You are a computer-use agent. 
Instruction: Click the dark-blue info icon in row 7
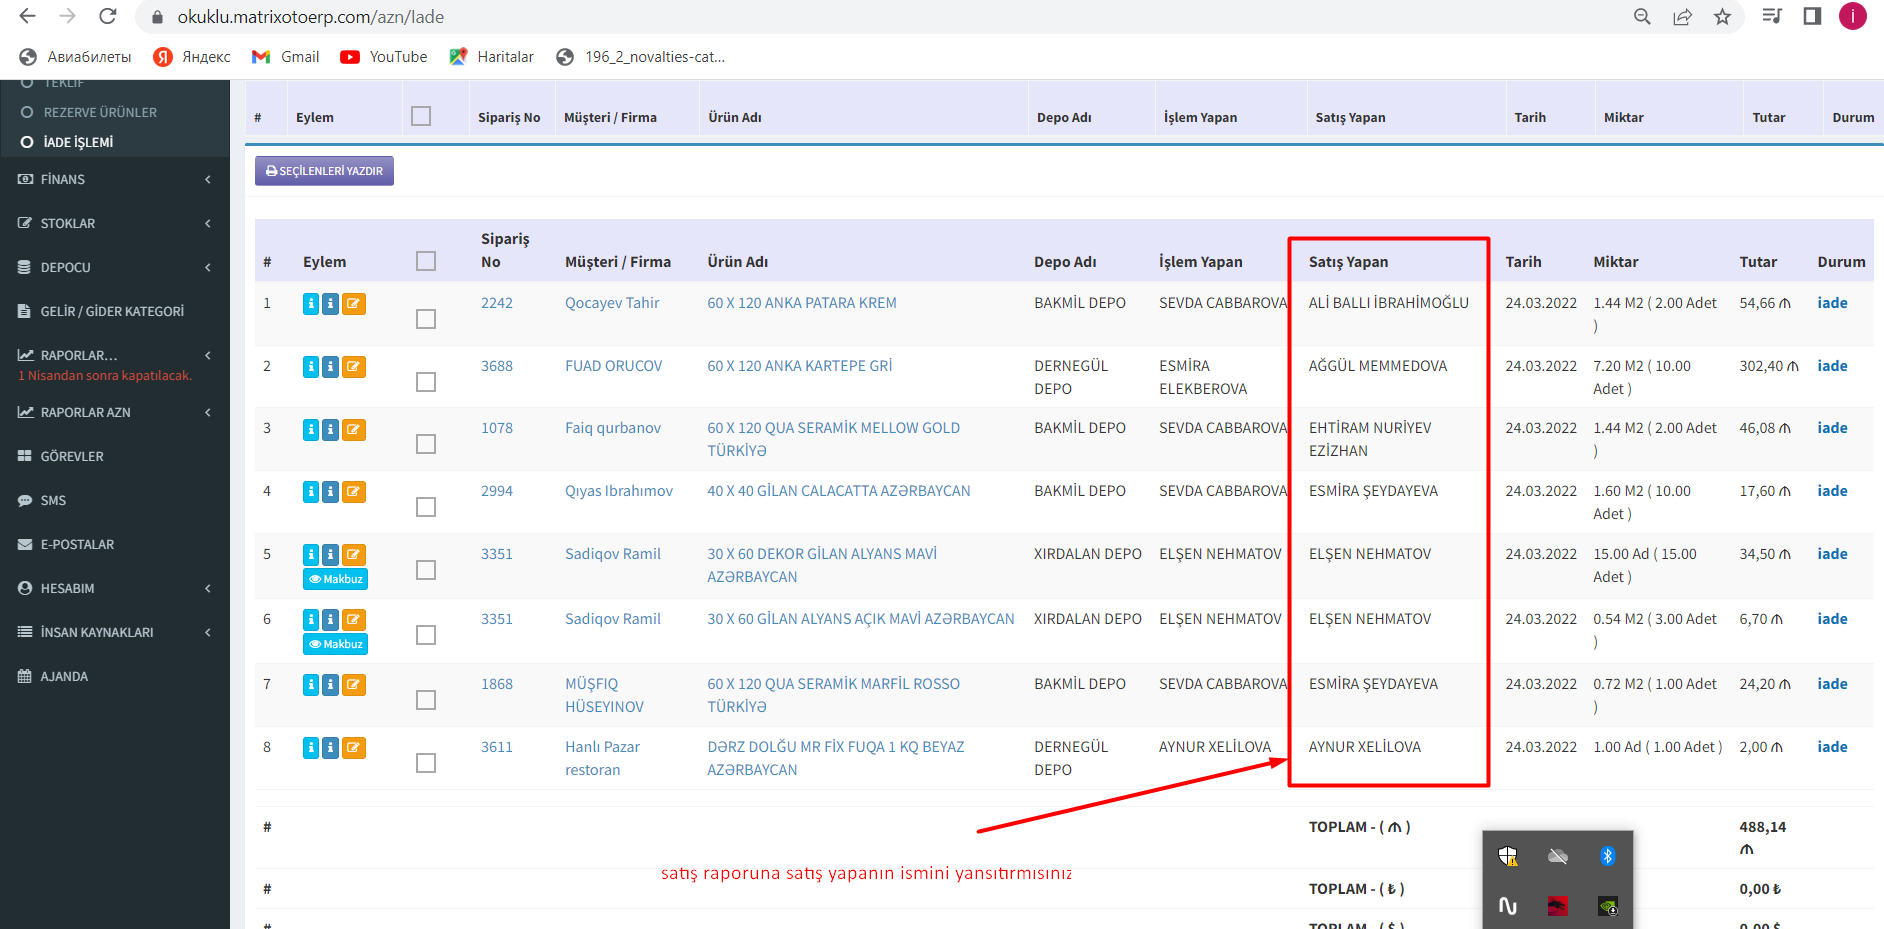click(330, 685)
